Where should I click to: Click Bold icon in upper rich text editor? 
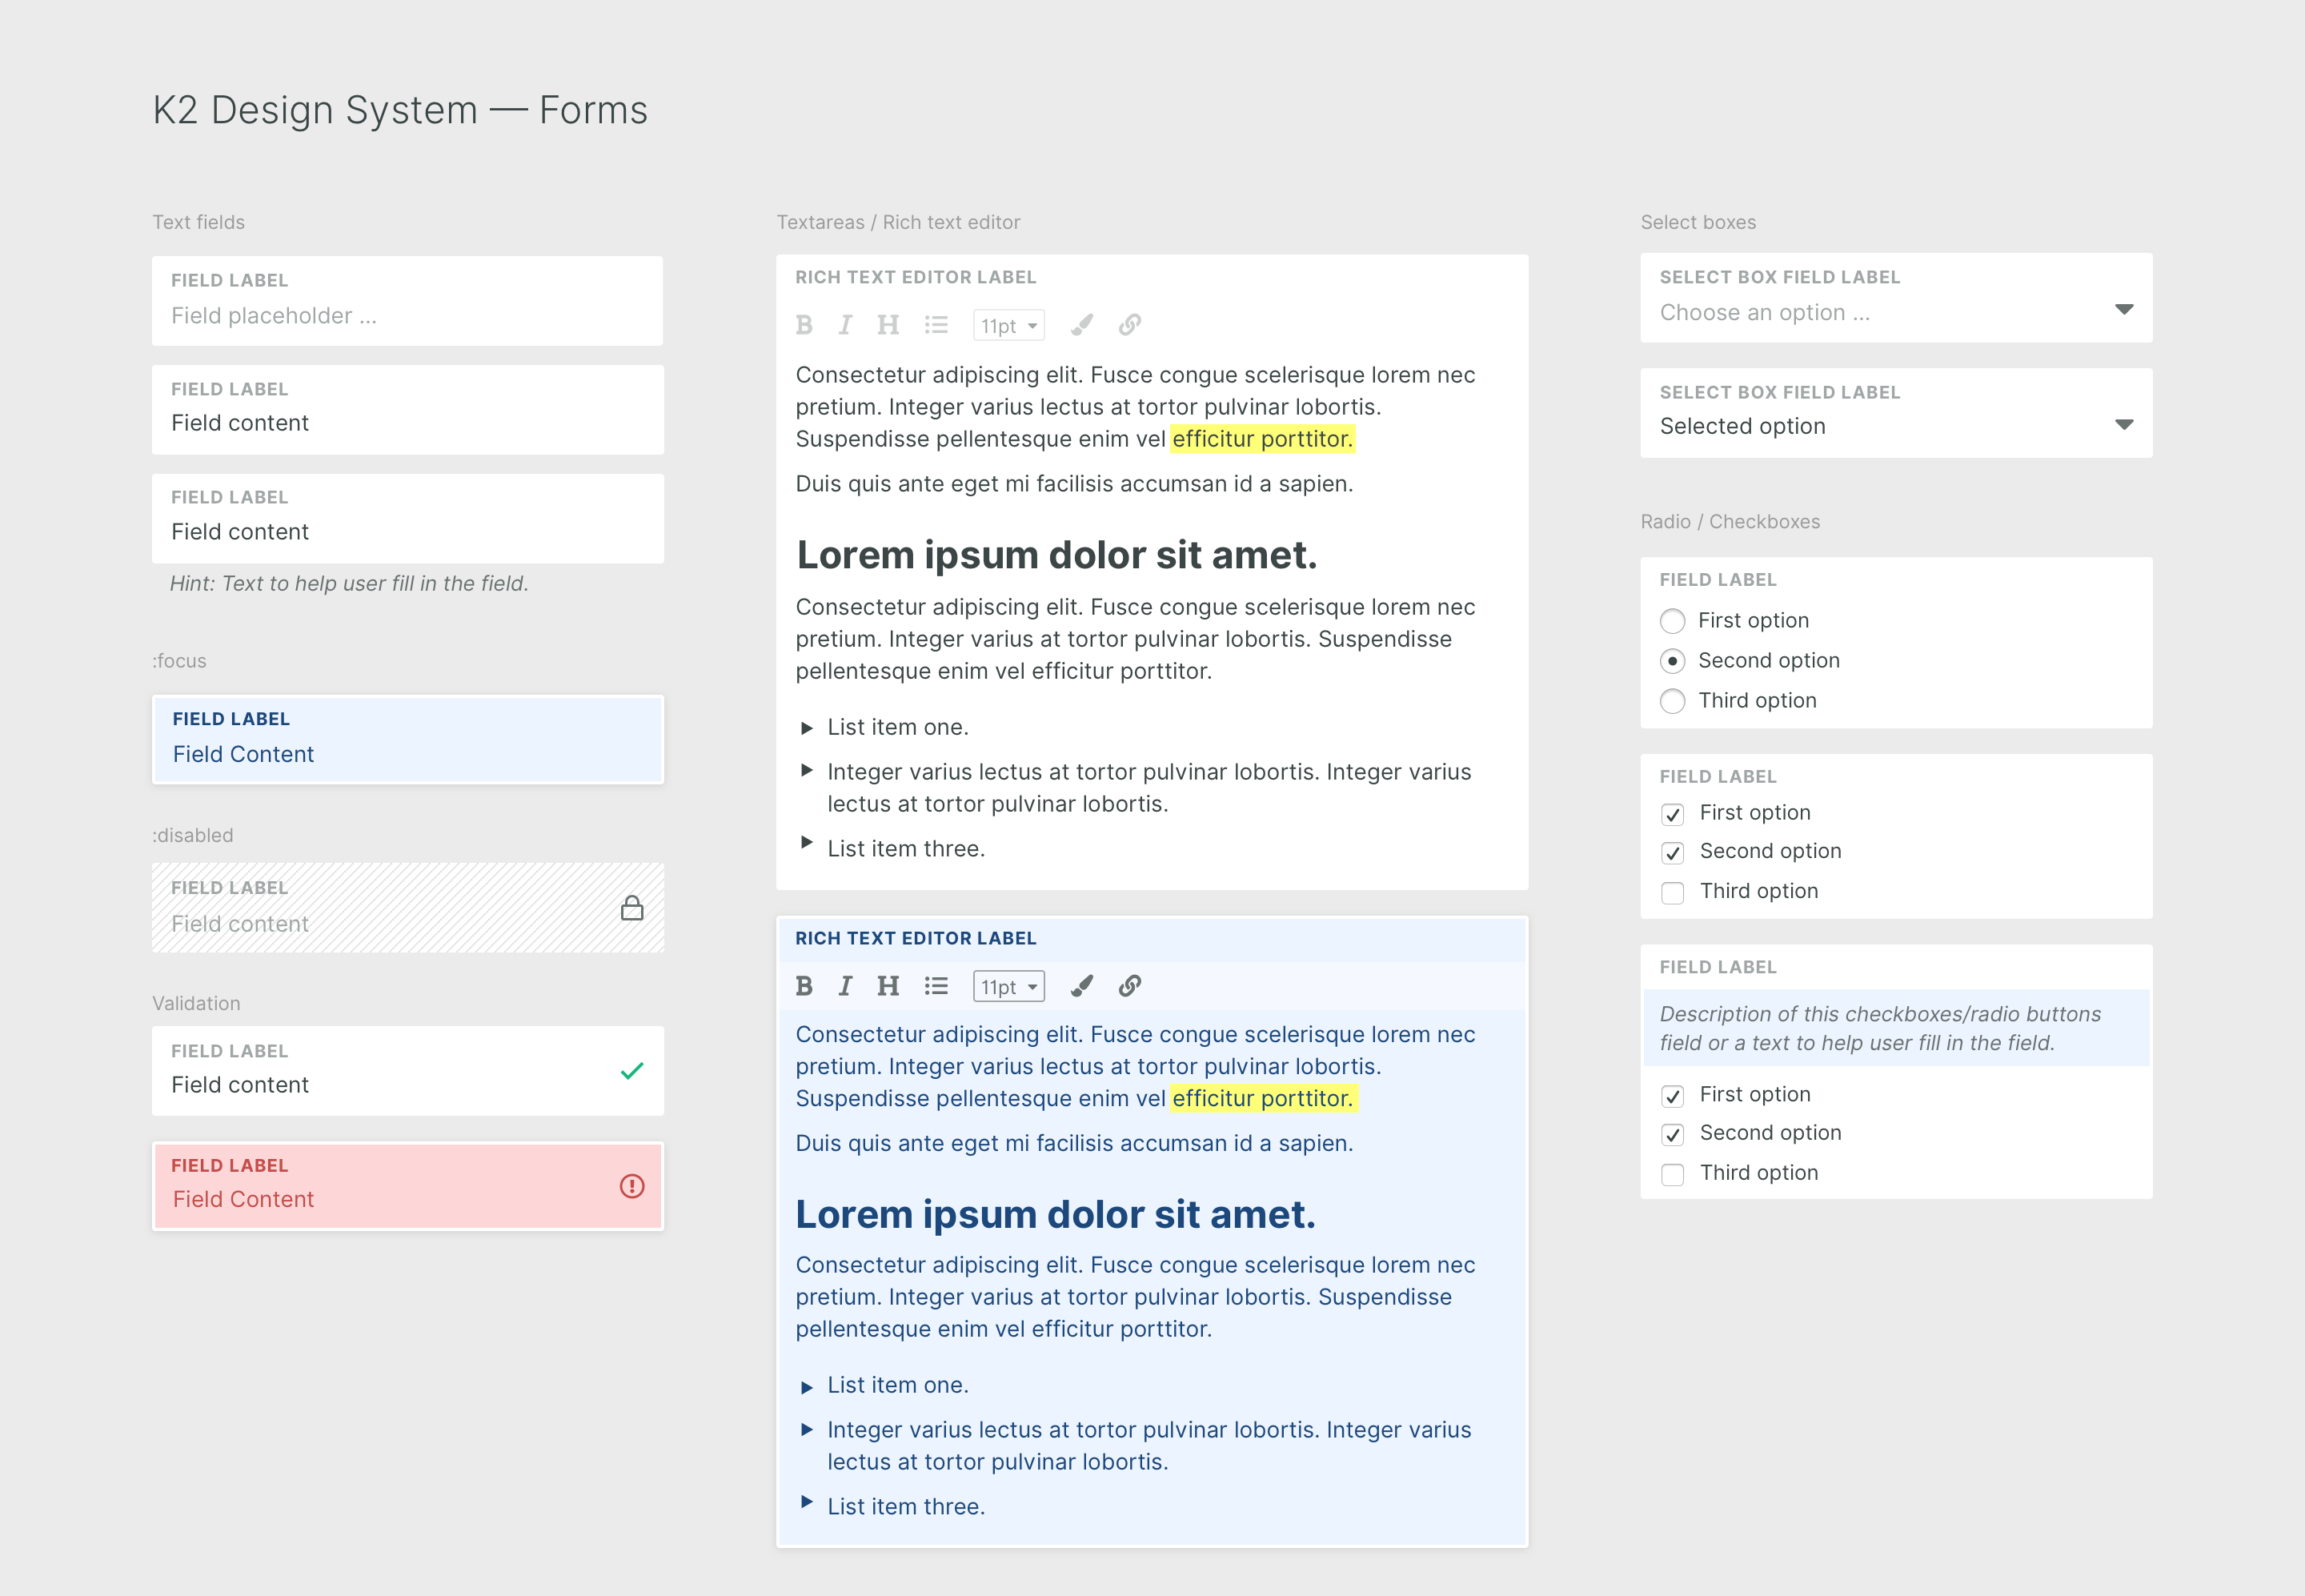pyautogui.click(x=804, y=325)
